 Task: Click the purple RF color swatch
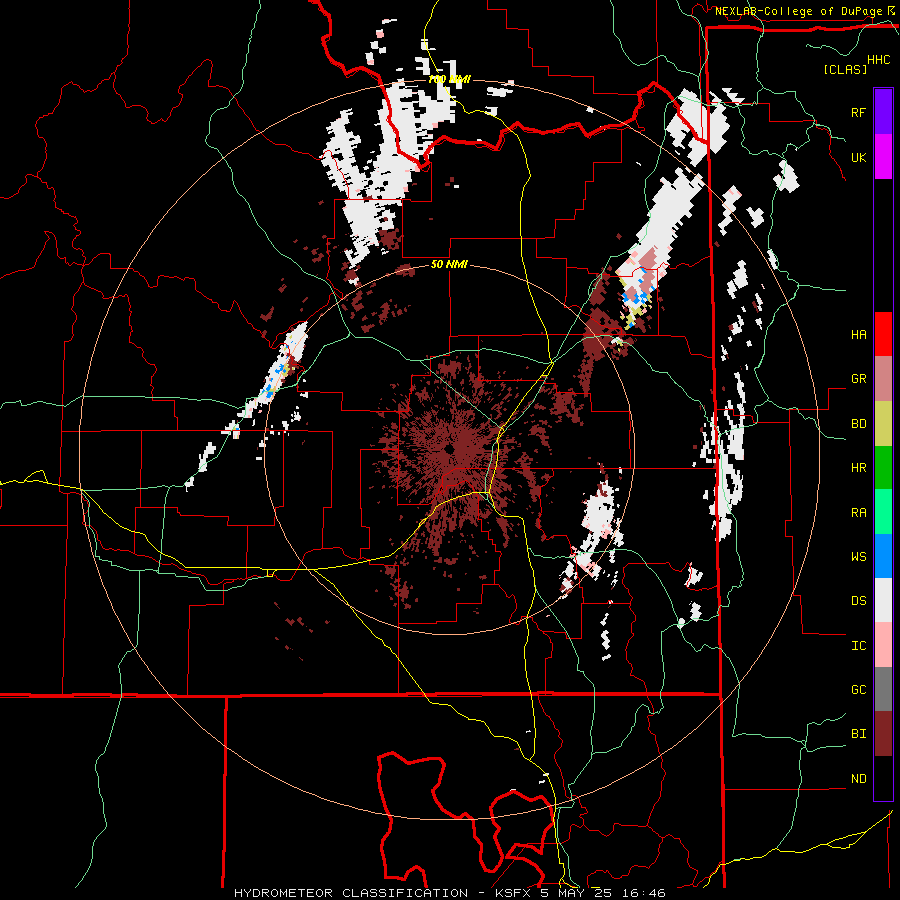pos(883,112)
